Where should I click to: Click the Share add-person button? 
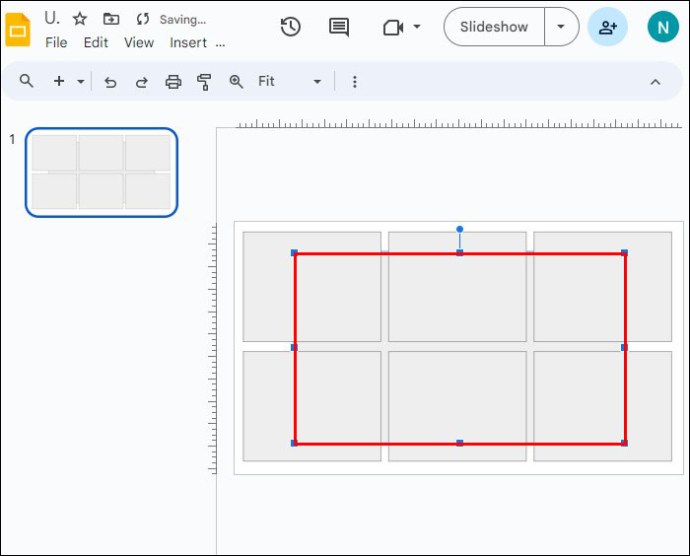(608, 27)
